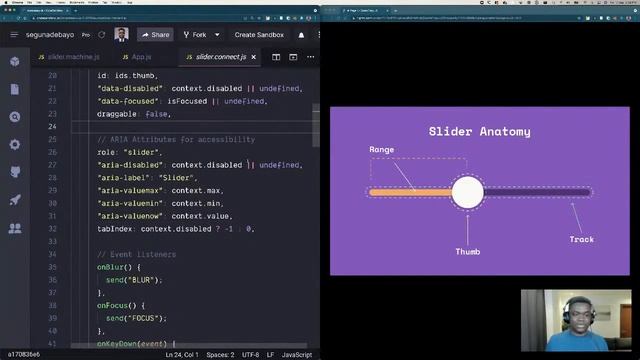Click the Range label
Image resolution: width=640 pixels, height=360 pixels.
point(382,149)
